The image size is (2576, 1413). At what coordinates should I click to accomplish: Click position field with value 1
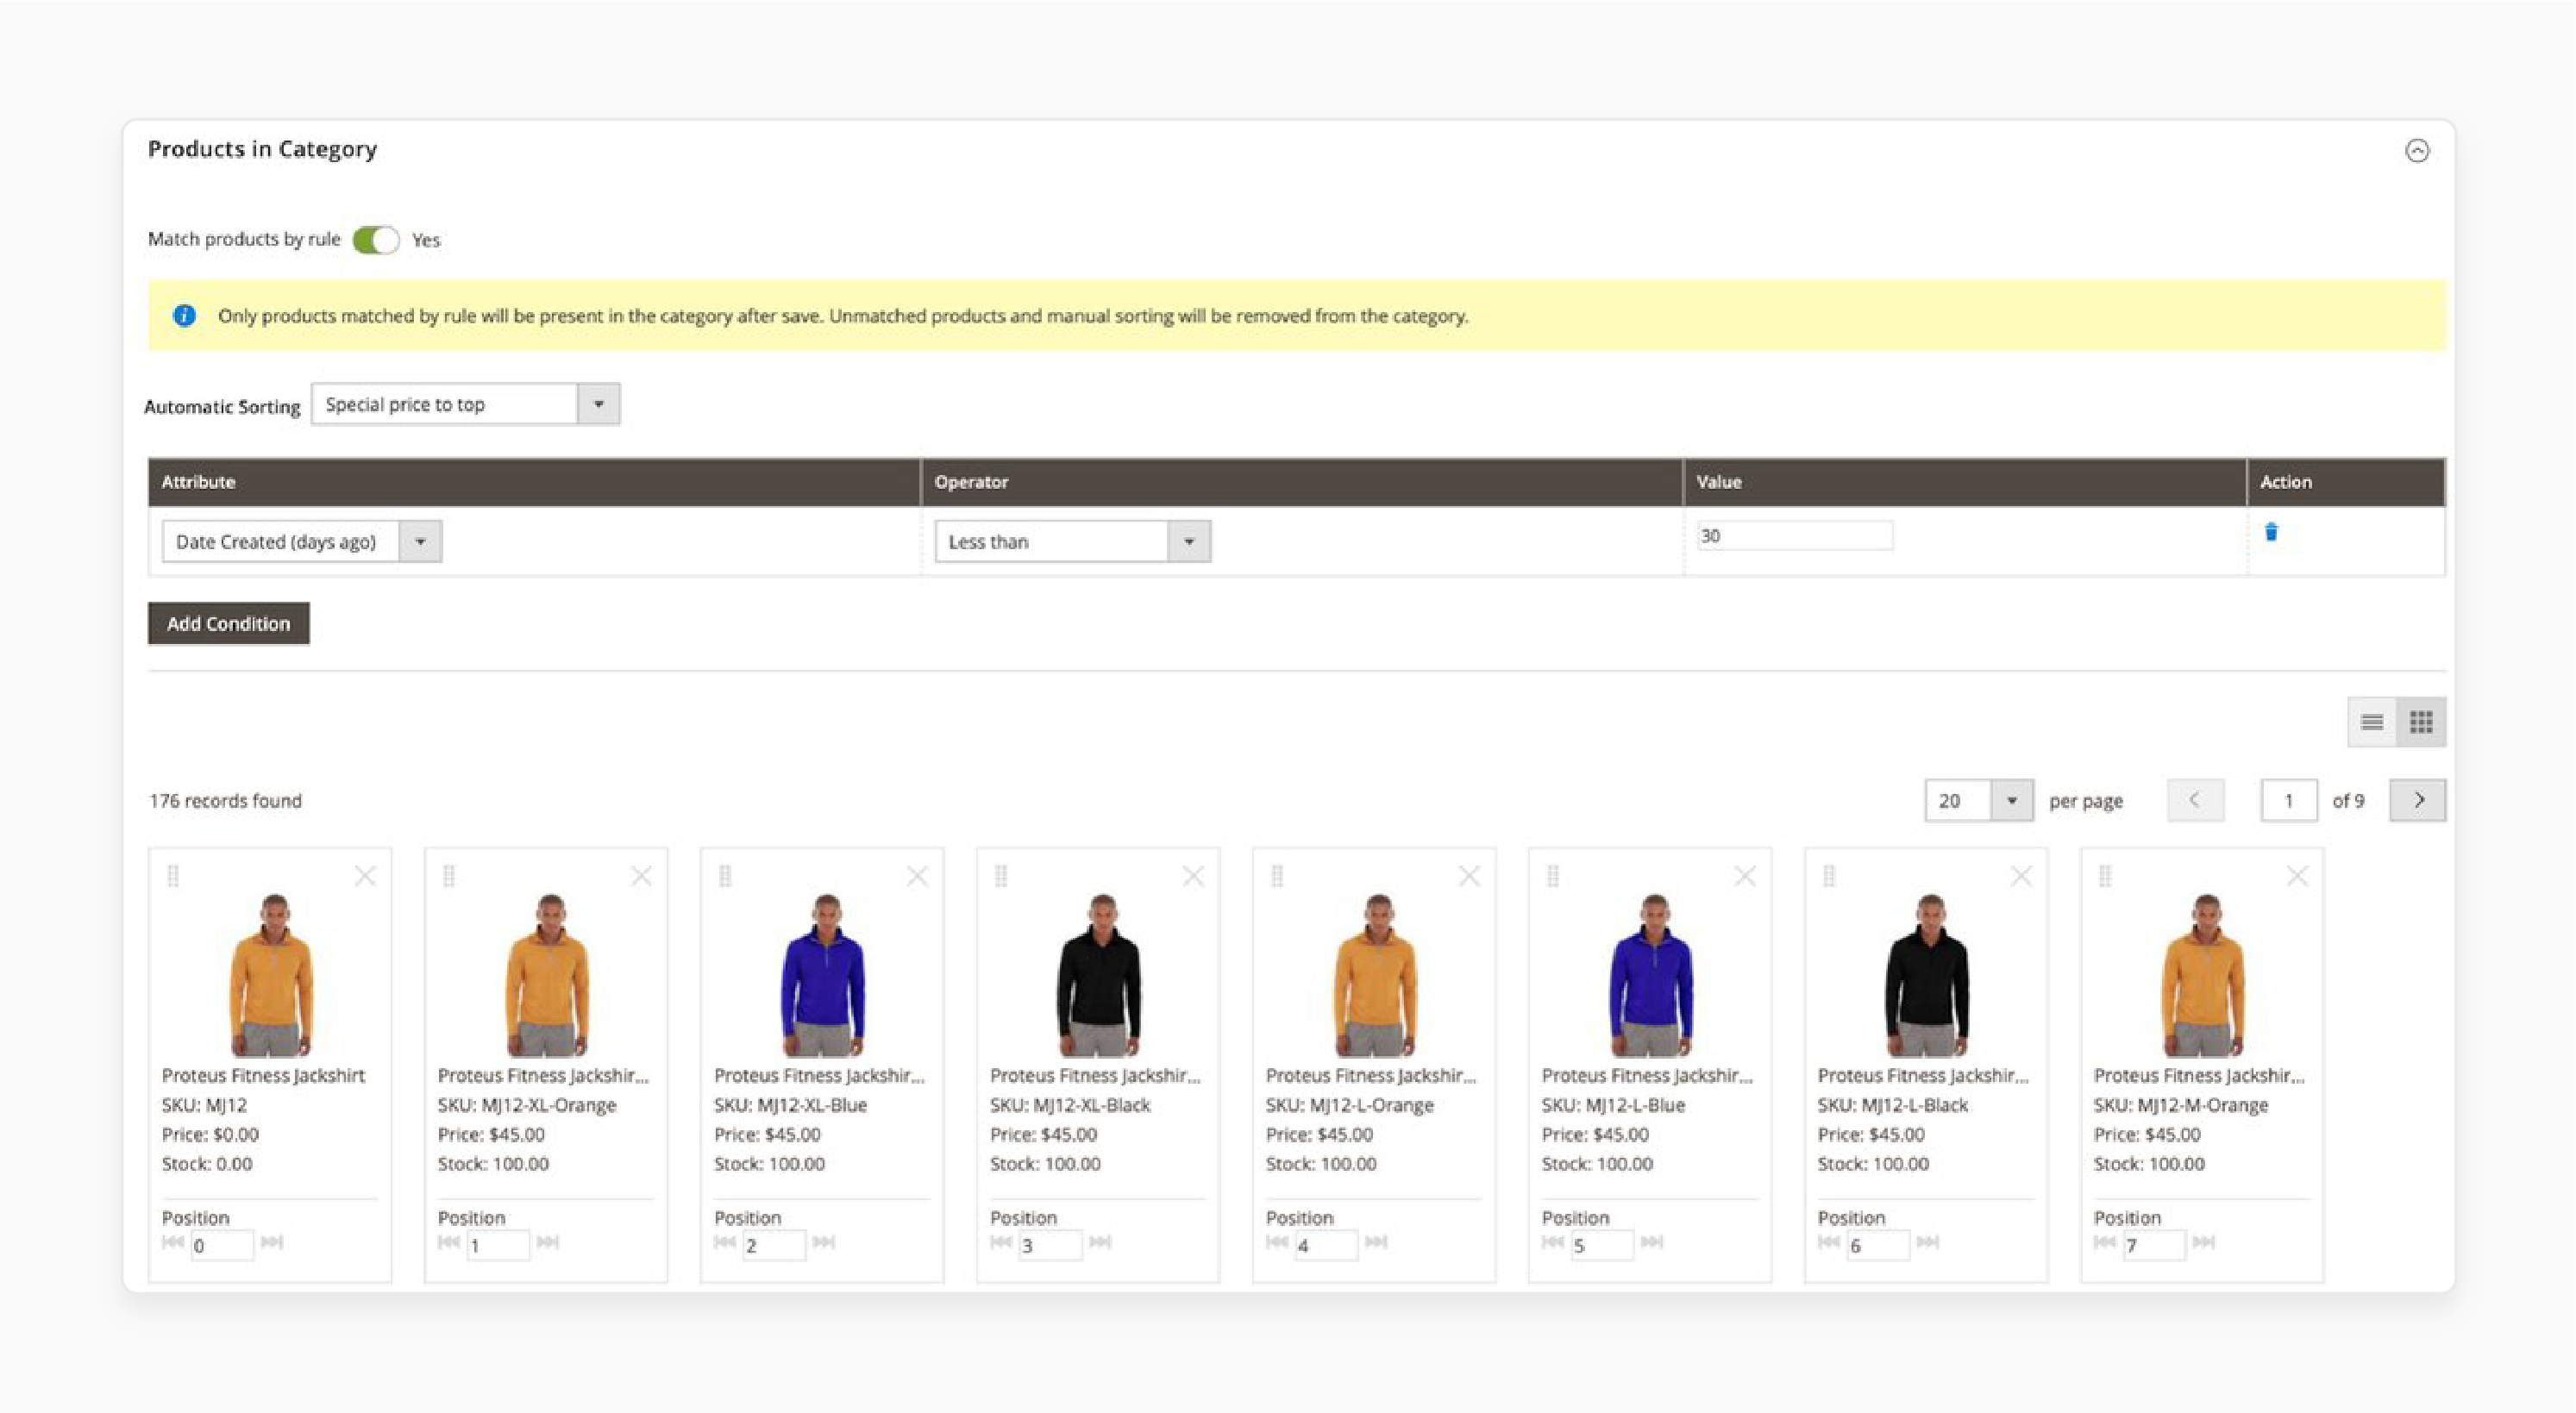point(498,1245)
